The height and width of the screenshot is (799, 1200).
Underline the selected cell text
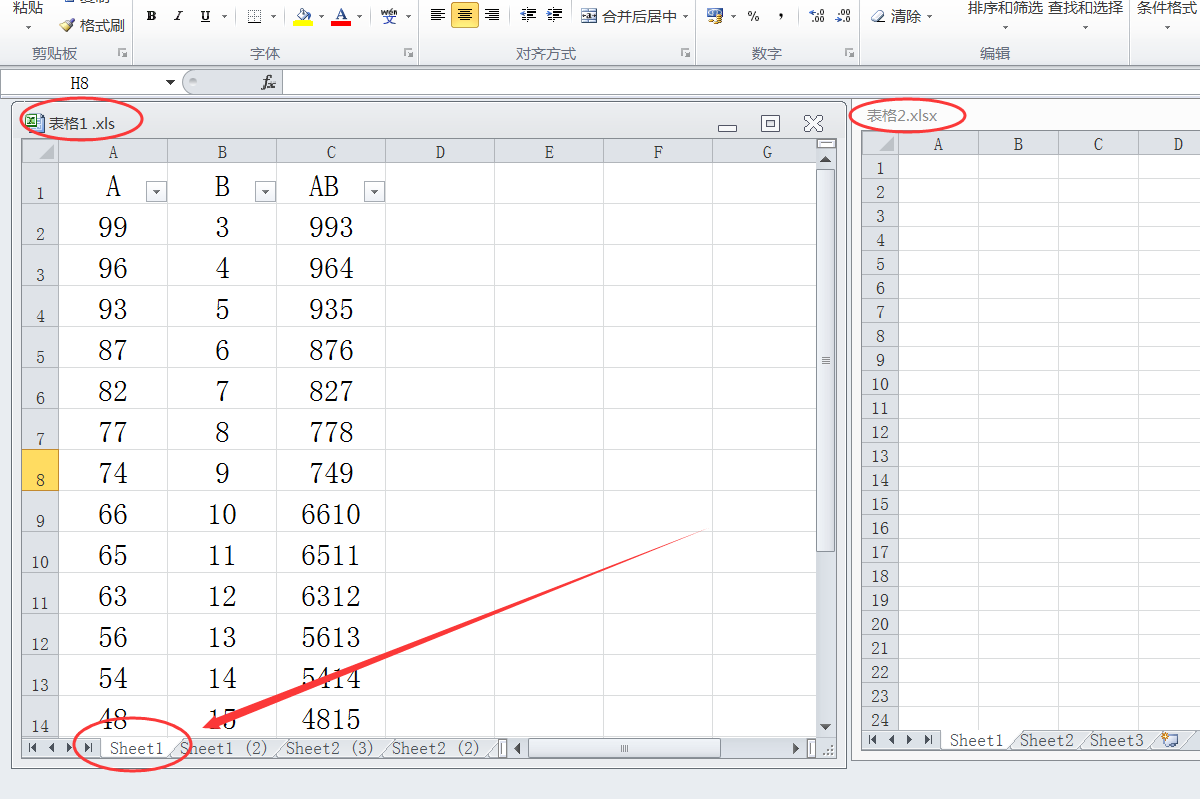205,16
